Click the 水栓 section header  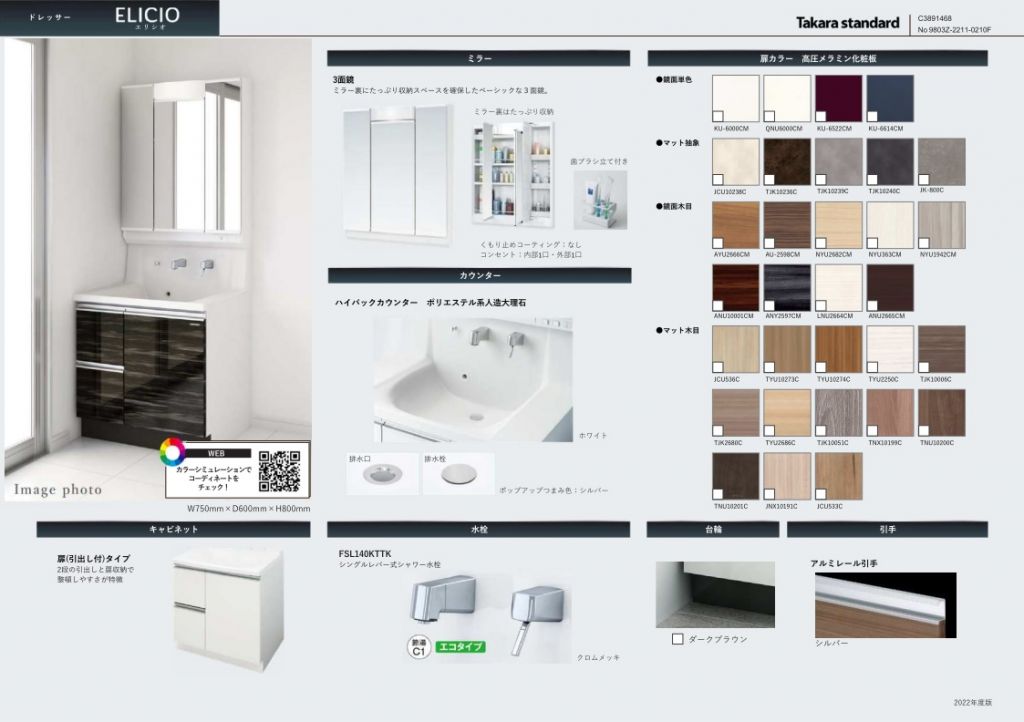coord(479,529)
